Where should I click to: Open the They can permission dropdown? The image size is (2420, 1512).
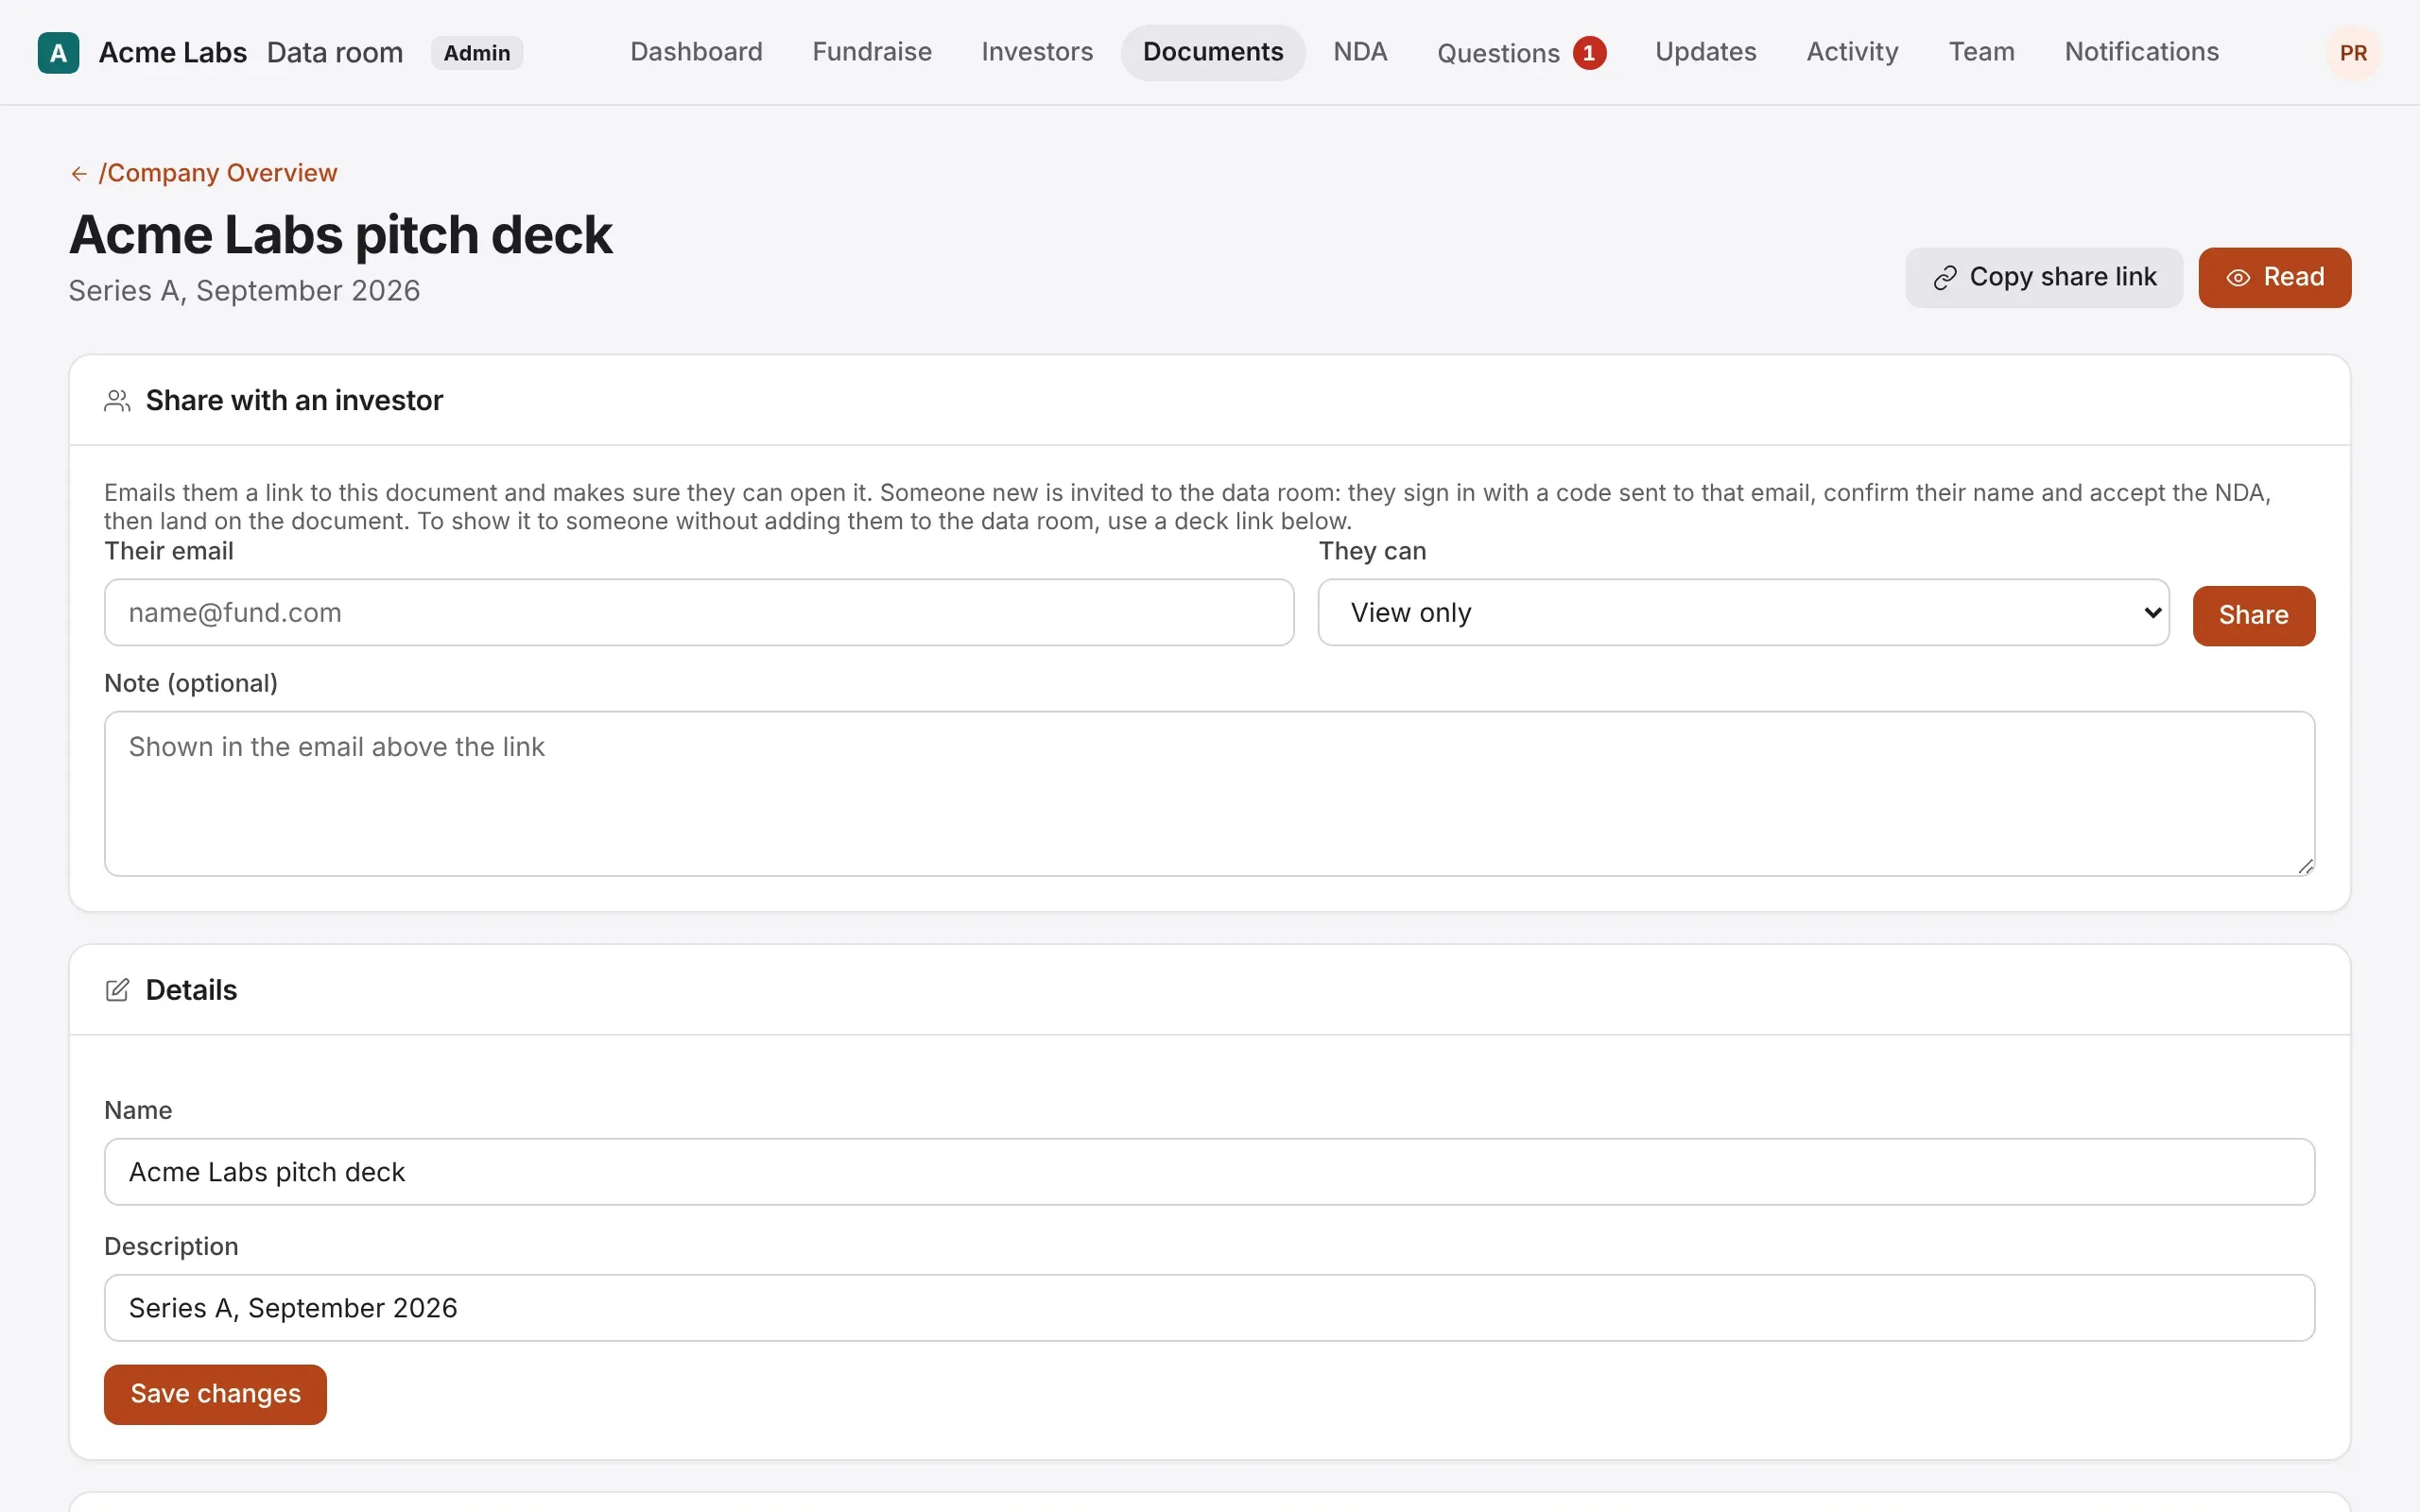(1743, 612)
